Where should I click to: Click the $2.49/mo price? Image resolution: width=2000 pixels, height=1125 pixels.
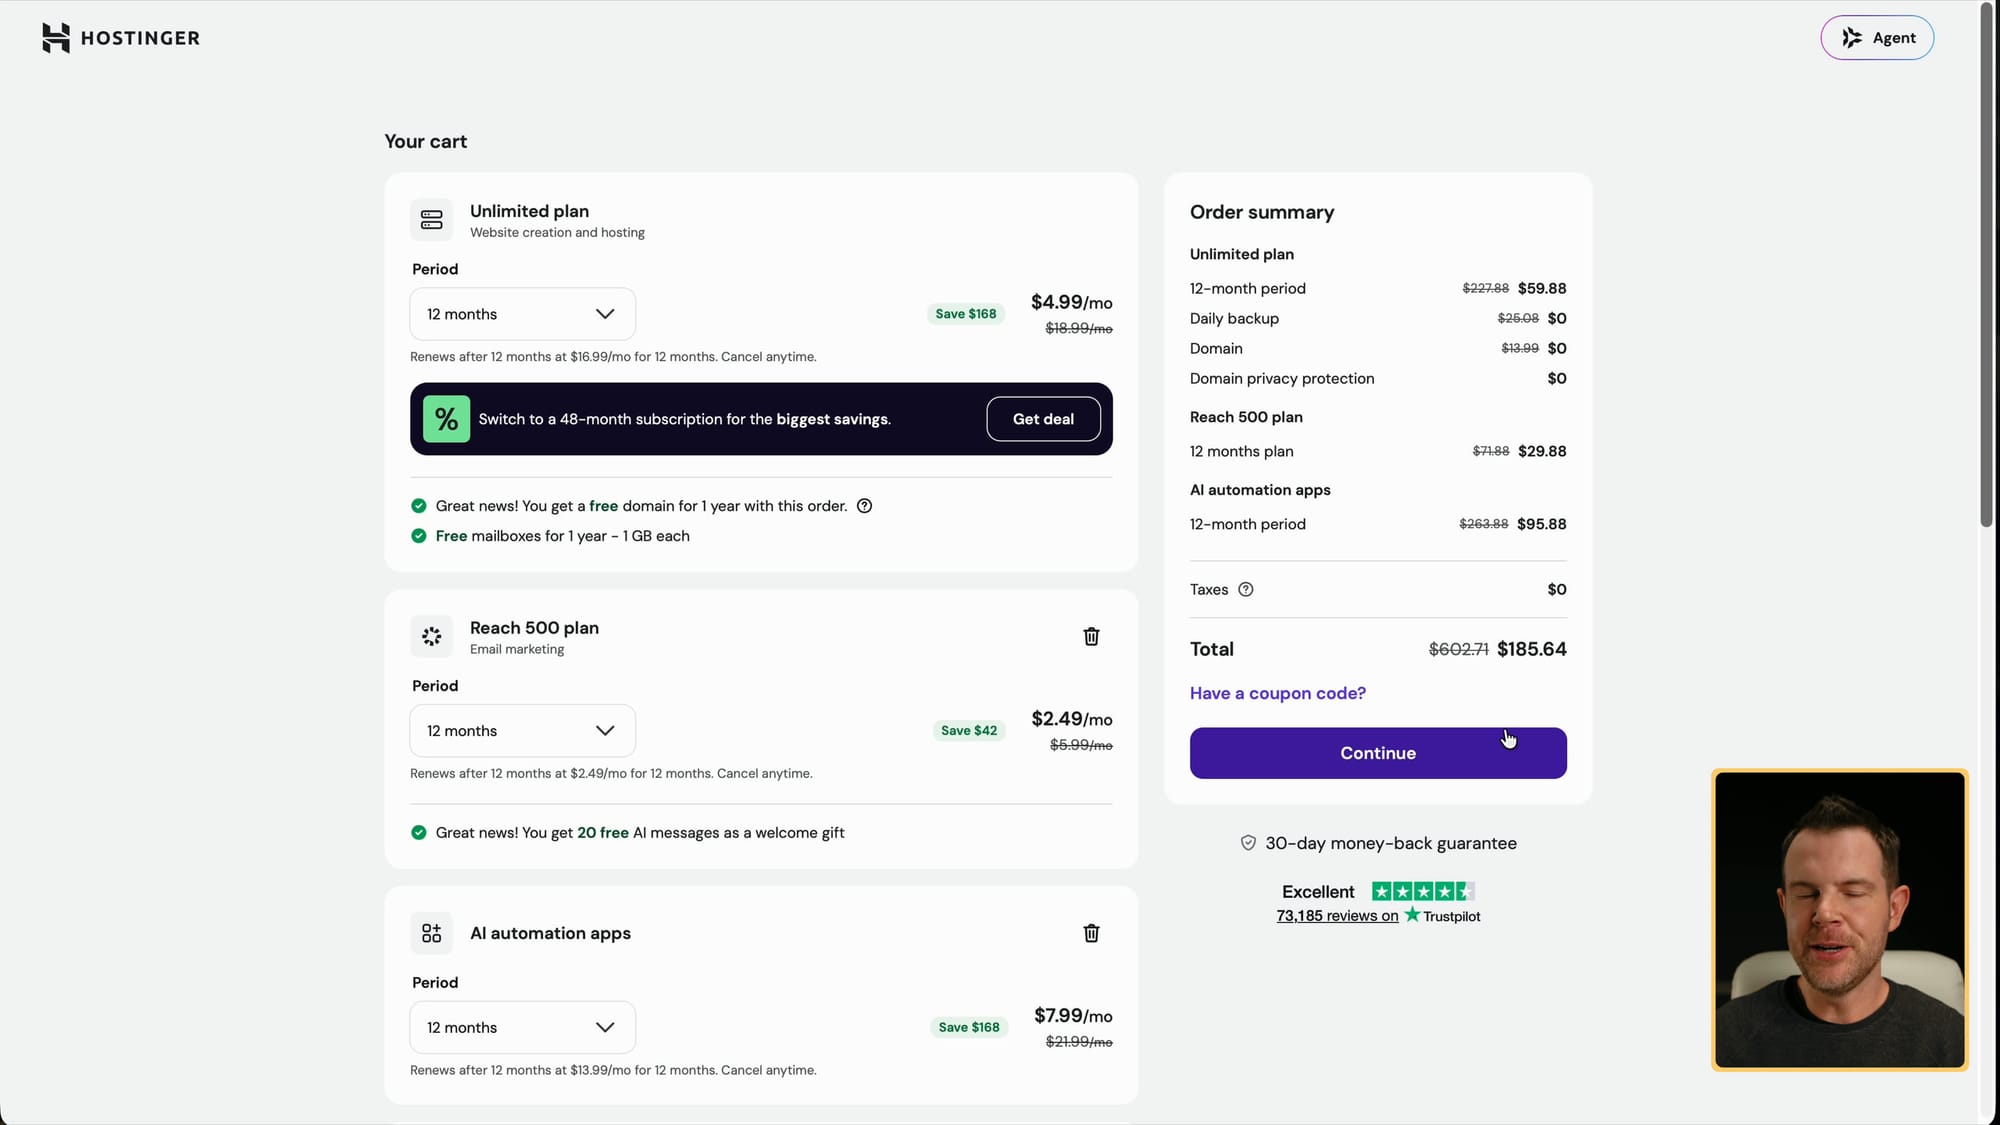(1072, 719)
